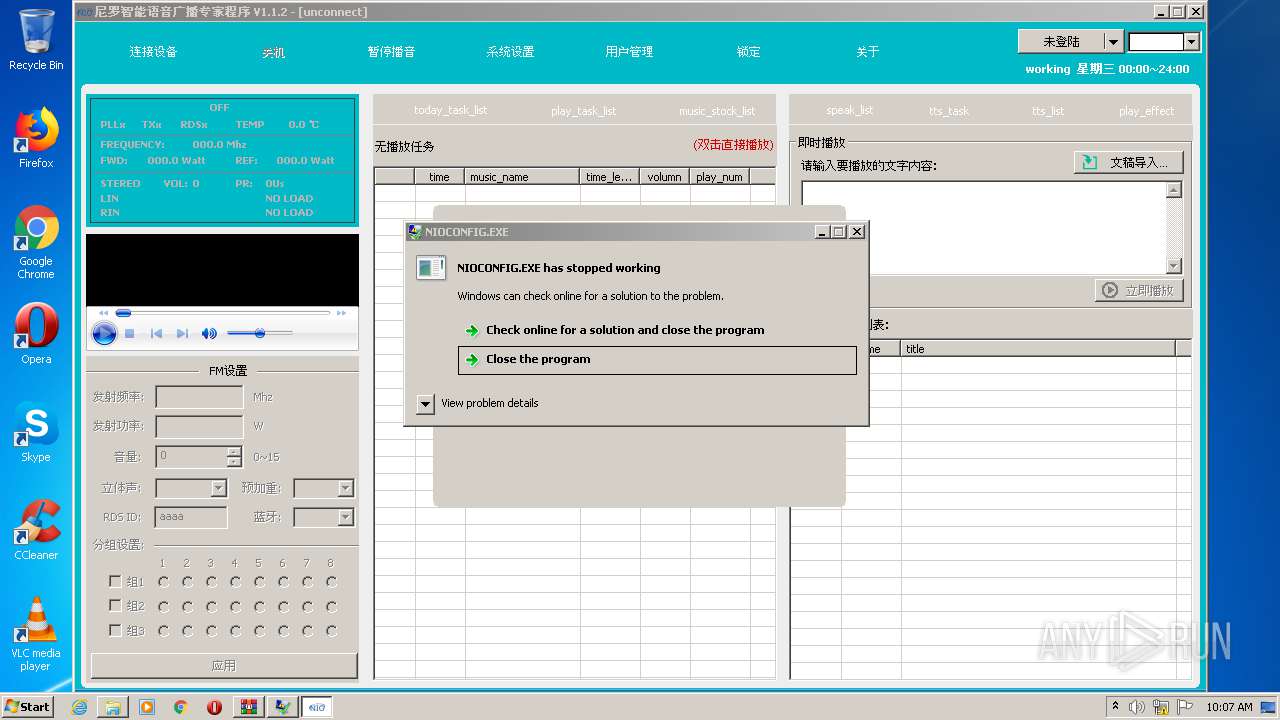This screenshot has height=720, width=1280.
Task: Select radio 4 in the 组2 row
Action: [x=235, y=606]
